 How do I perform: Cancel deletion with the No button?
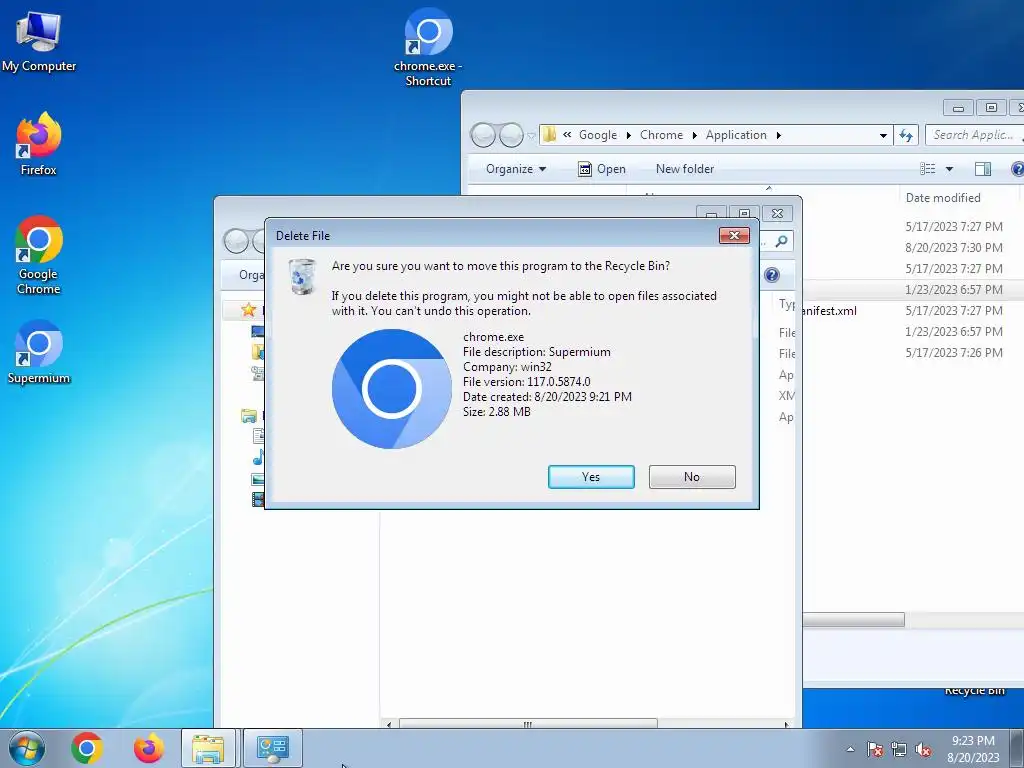692,477
